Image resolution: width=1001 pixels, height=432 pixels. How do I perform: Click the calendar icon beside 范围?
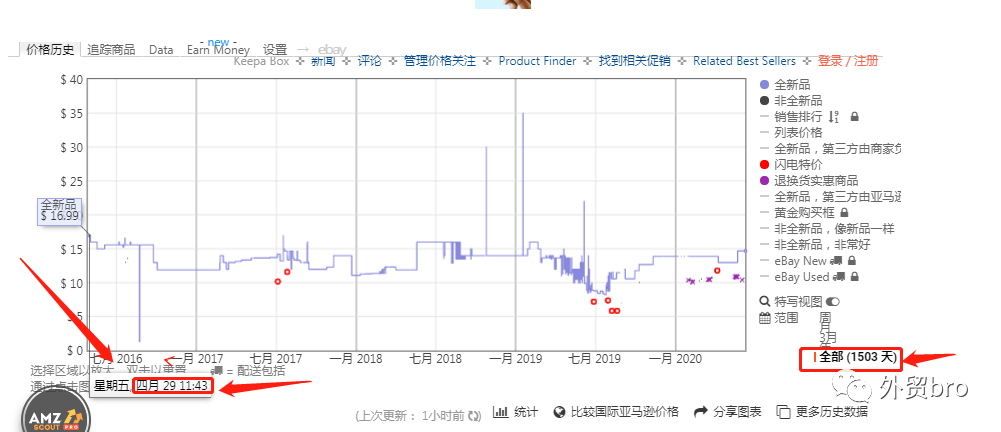(766, 318)
